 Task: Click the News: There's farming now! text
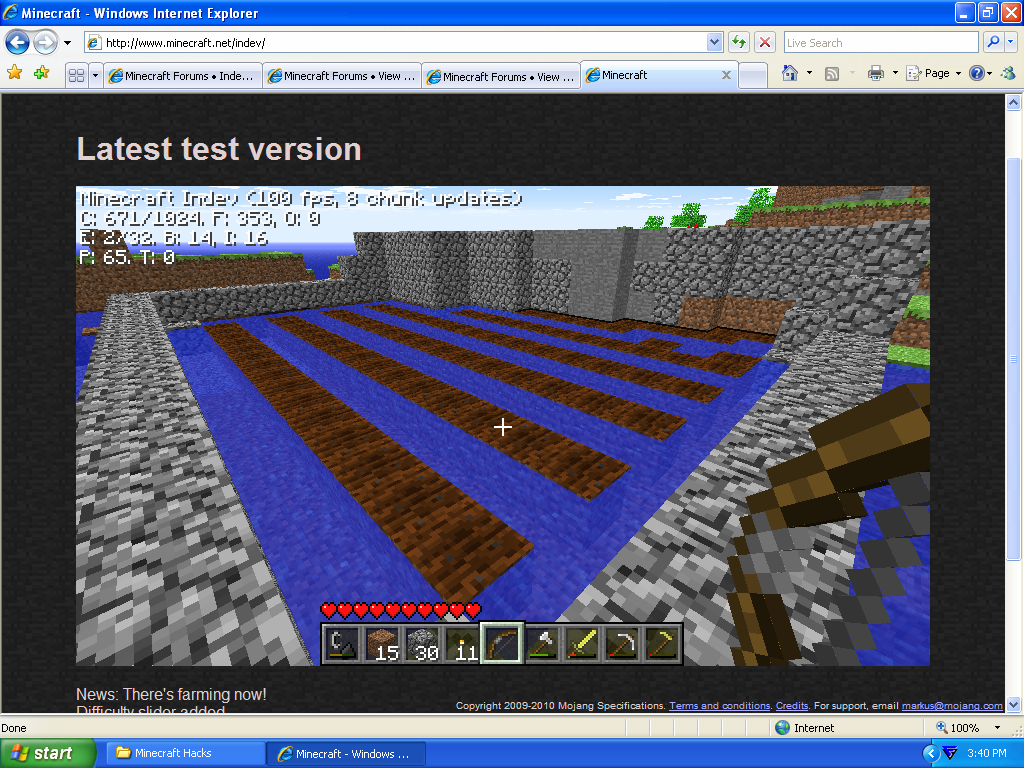click(171, 694)
